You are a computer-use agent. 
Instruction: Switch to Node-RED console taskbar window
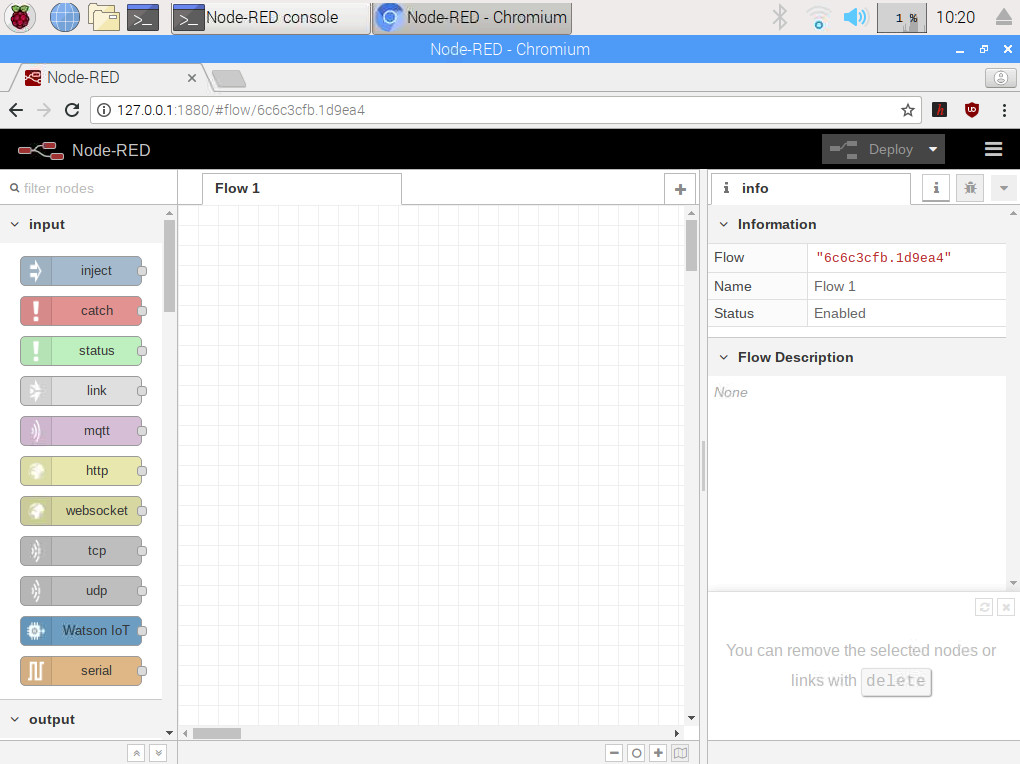271,18
